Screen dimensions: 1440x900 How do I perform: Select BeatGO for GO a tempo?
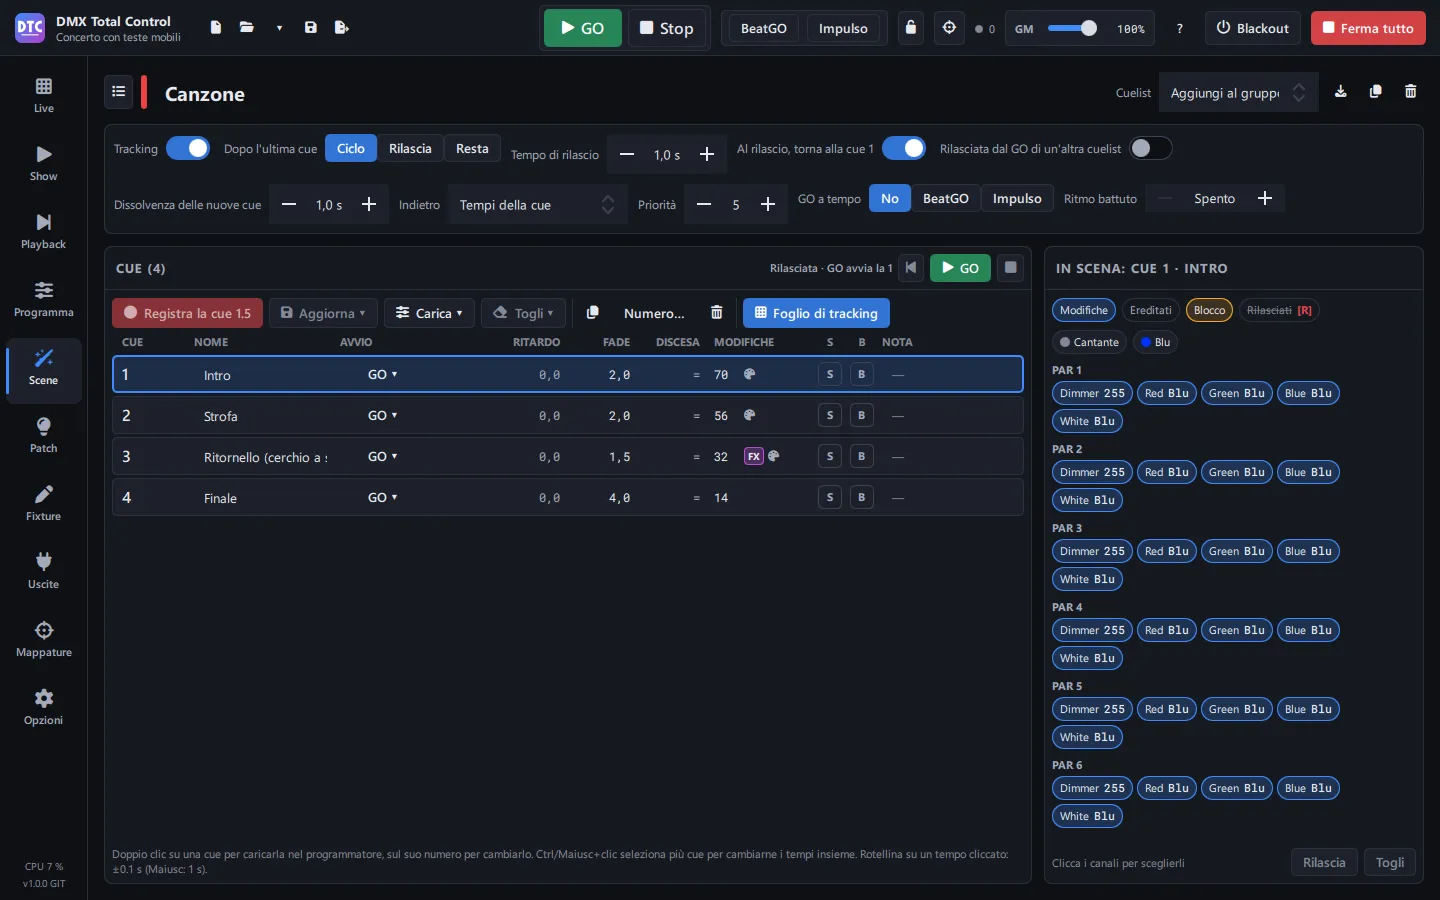click(946, 199)
